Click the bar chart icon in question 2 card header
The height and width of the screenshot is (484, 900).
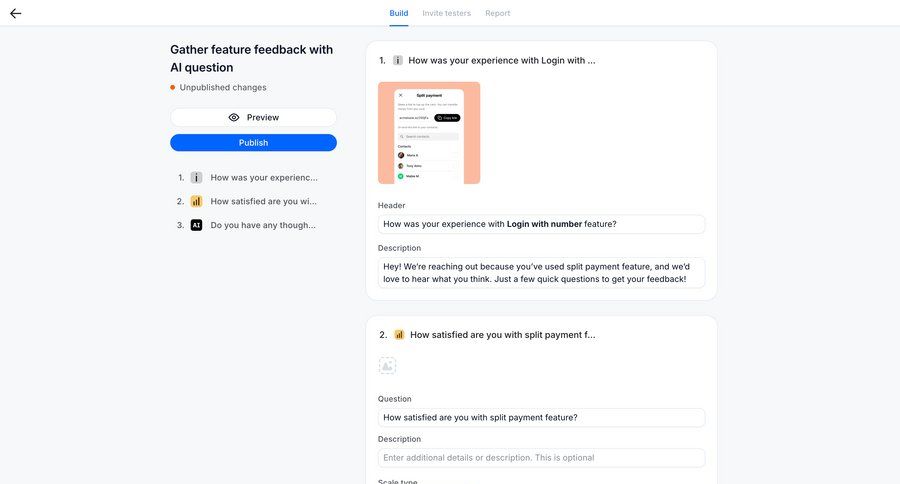[399, 335]
